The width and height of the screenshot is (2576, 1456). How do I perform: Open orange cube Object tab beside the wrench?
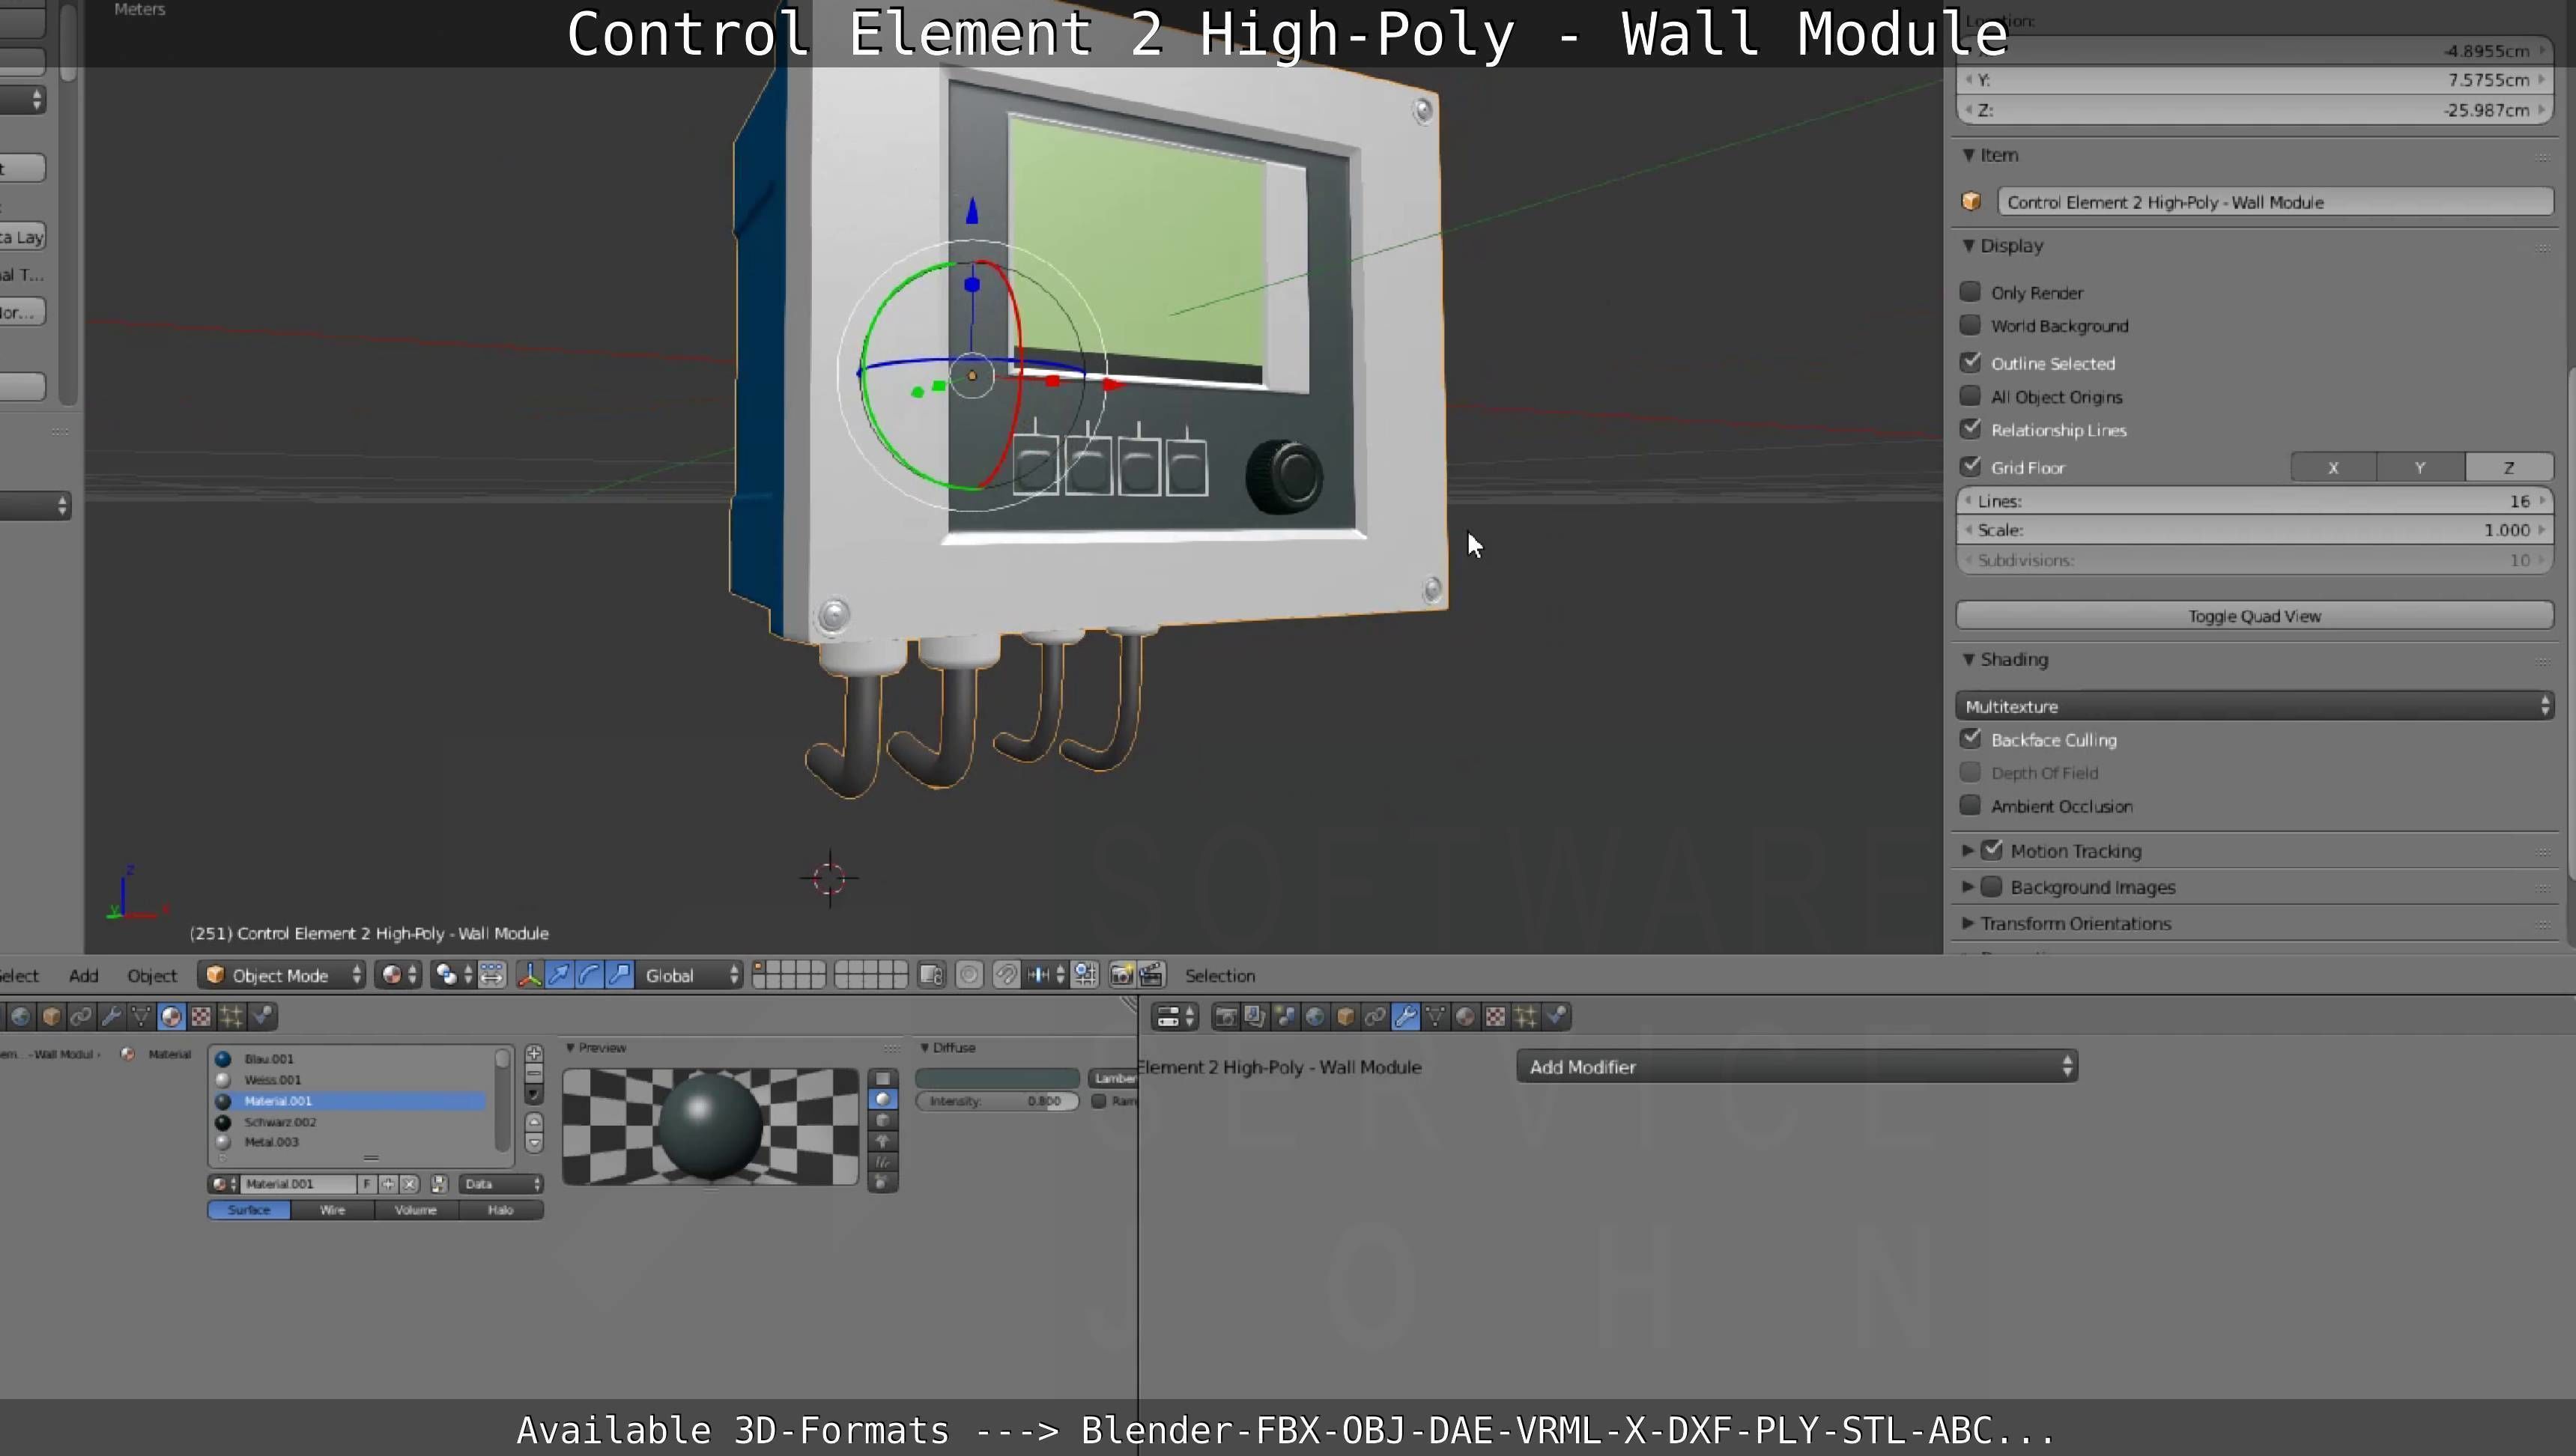tap(1345, 1017)
